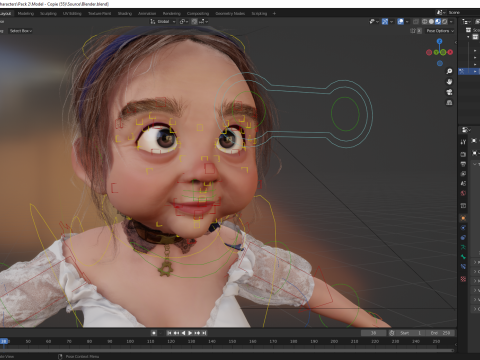Screen dimensions: 480x360
Task: Open the Compositing workspace tab
Action: coord(198,14)
